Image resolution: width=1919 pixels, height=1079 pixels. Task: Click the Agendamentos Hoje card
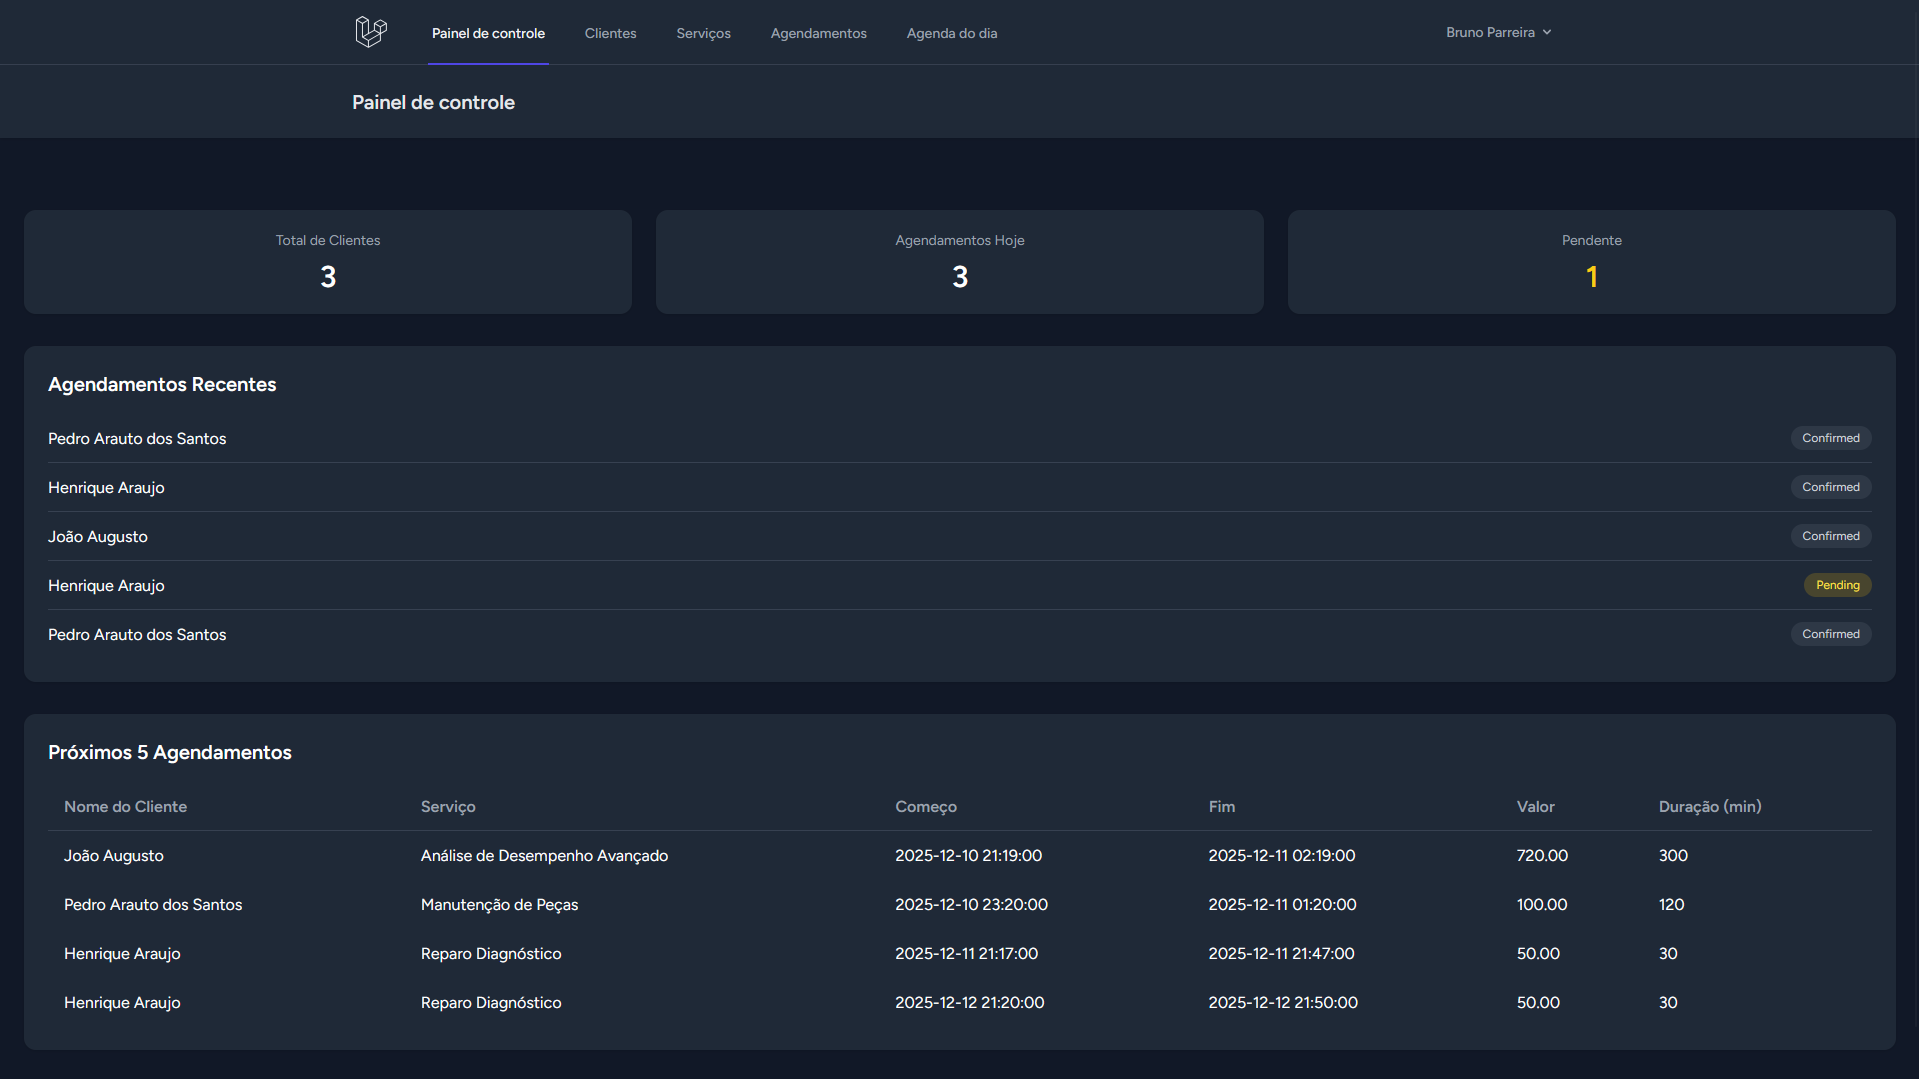pyautogui.click(x=959, y=261)
